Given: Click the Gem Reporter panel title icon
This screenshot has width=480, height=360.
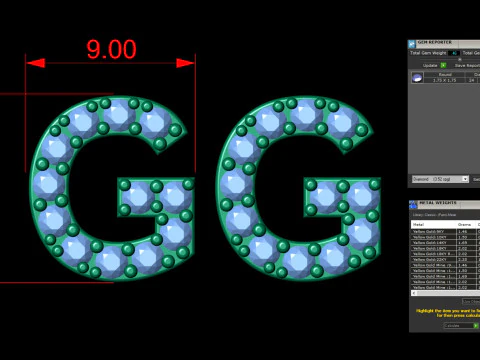Looking at the screenshot, I should click(x=412, y=44).
